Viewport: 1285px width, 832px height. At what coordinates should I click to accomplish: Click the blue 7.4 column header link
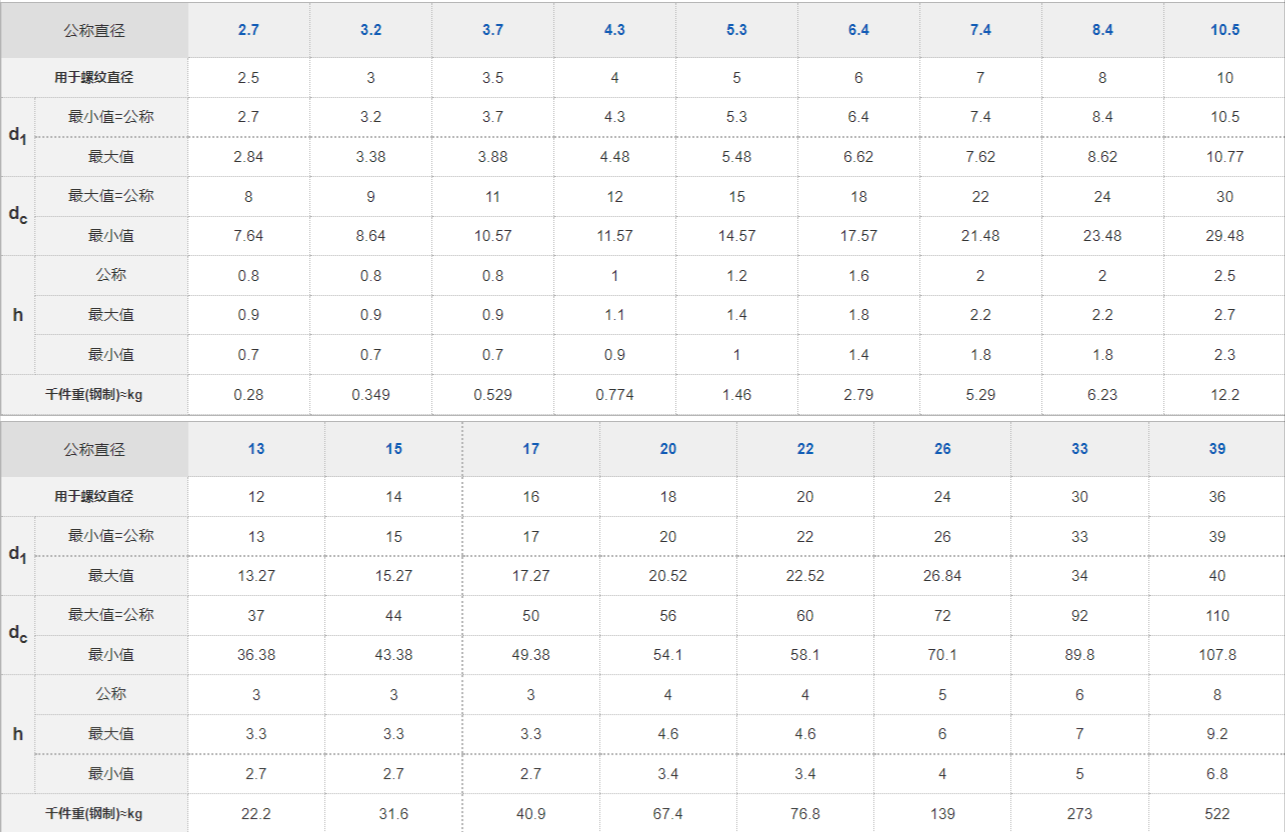coord(981,30)
